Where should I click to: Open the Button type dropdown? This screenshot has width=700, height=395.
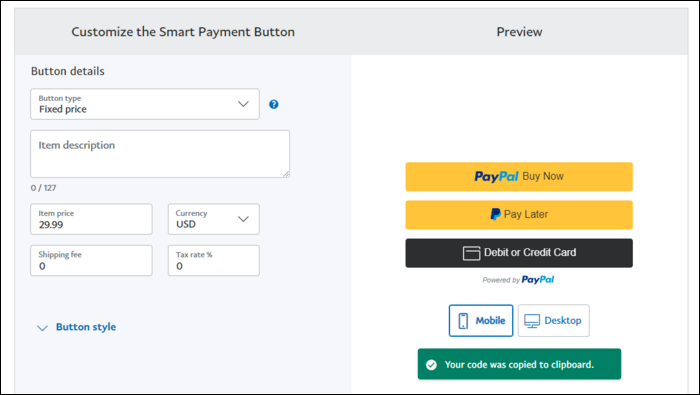[145, 104]
